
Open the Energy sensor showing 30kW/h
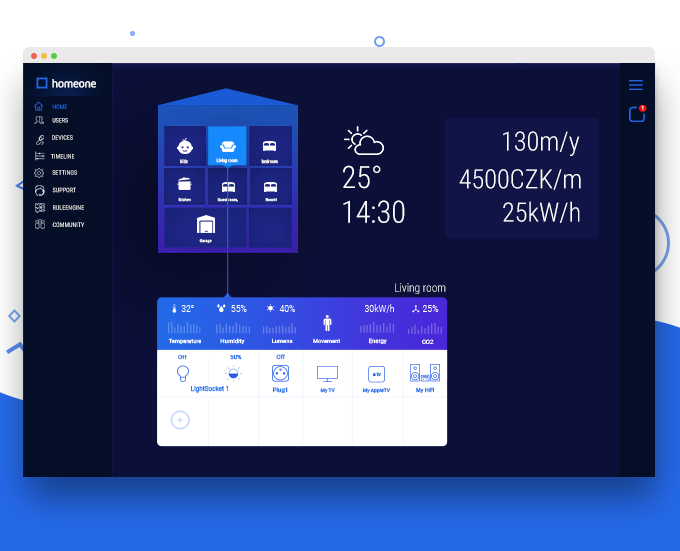[378, 324]
